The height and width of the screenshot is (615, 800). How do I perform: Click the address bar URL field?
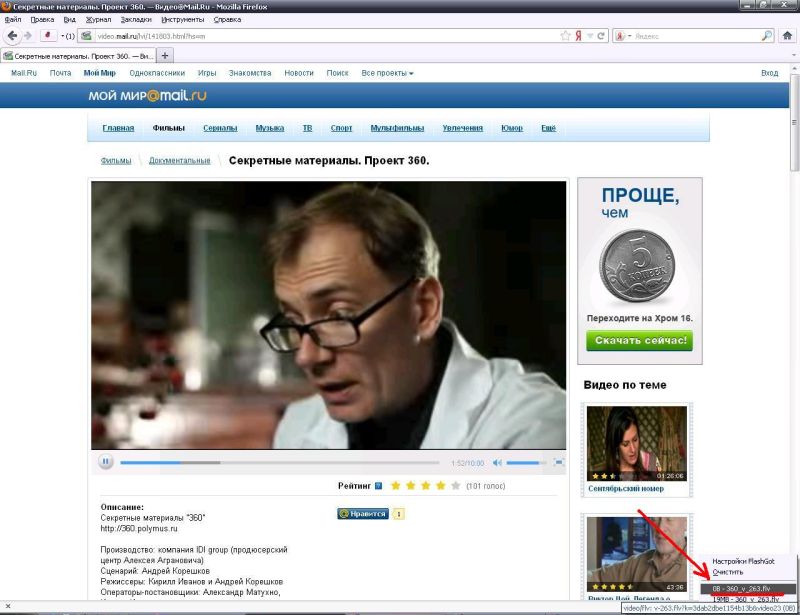pos(327,36)
